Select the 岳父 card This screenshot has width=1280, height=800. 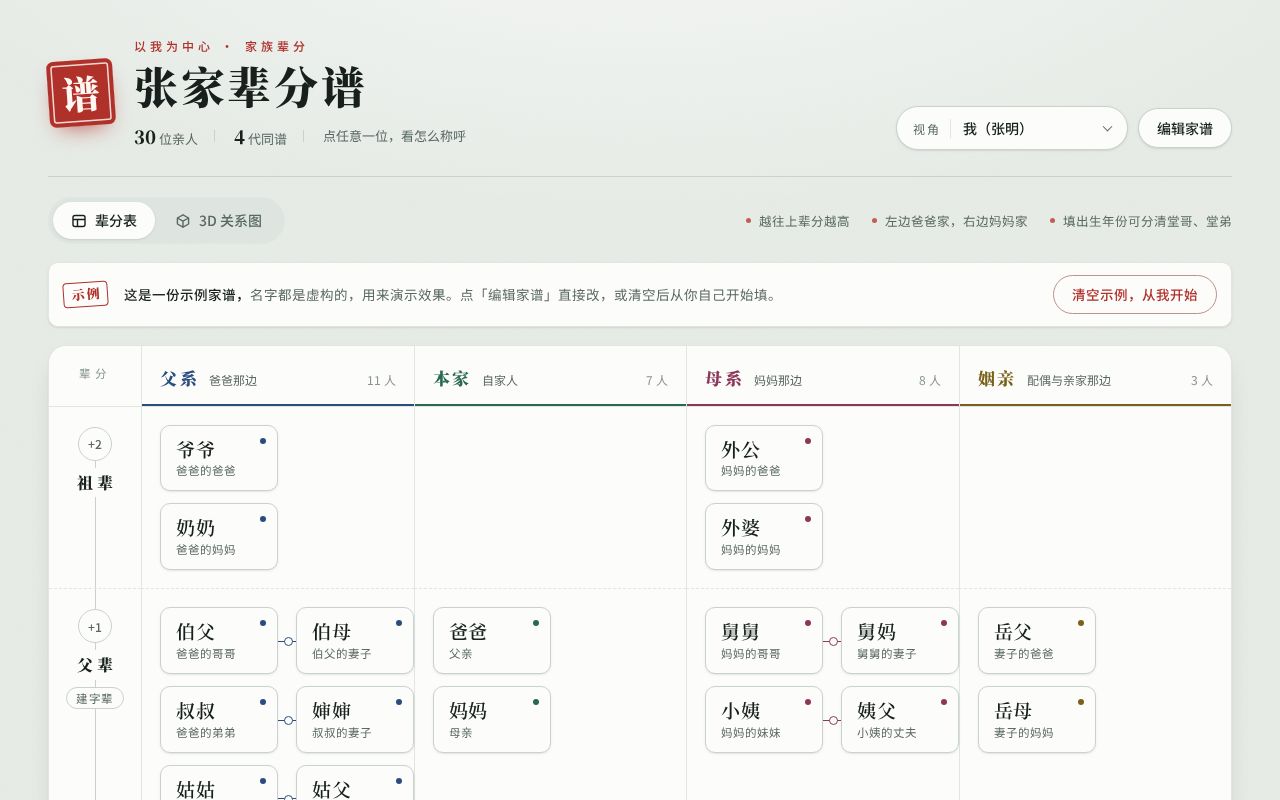click(x=1037, y=641)
